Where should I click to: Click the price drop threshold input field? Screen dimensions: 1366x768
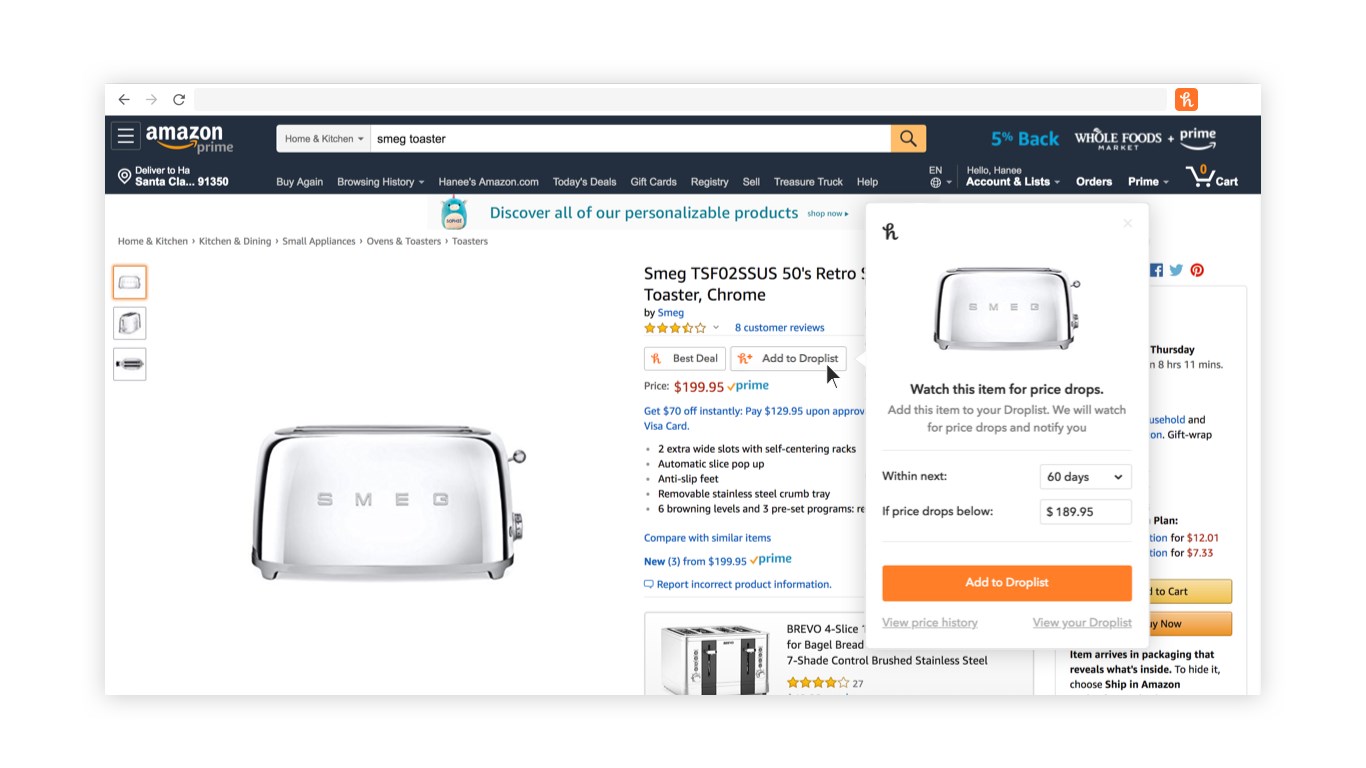pyautogui.click(x=1085, y=512)
